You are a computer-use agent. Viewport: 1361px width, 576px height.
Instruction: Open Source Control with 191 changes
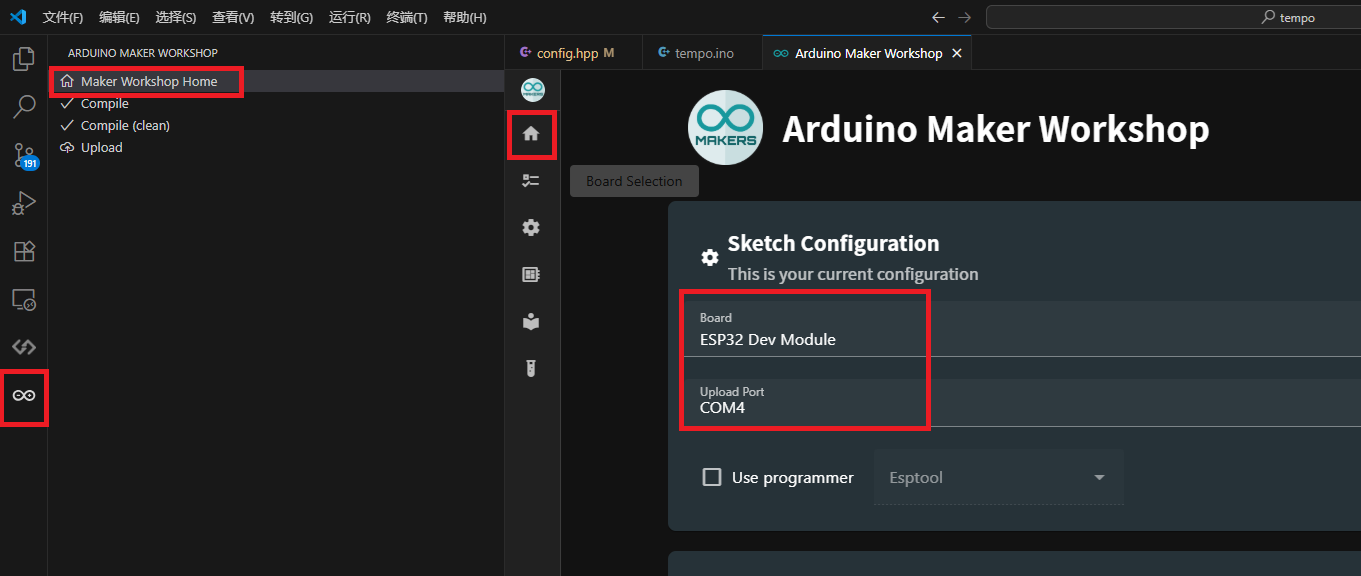(x=23, y=155)
